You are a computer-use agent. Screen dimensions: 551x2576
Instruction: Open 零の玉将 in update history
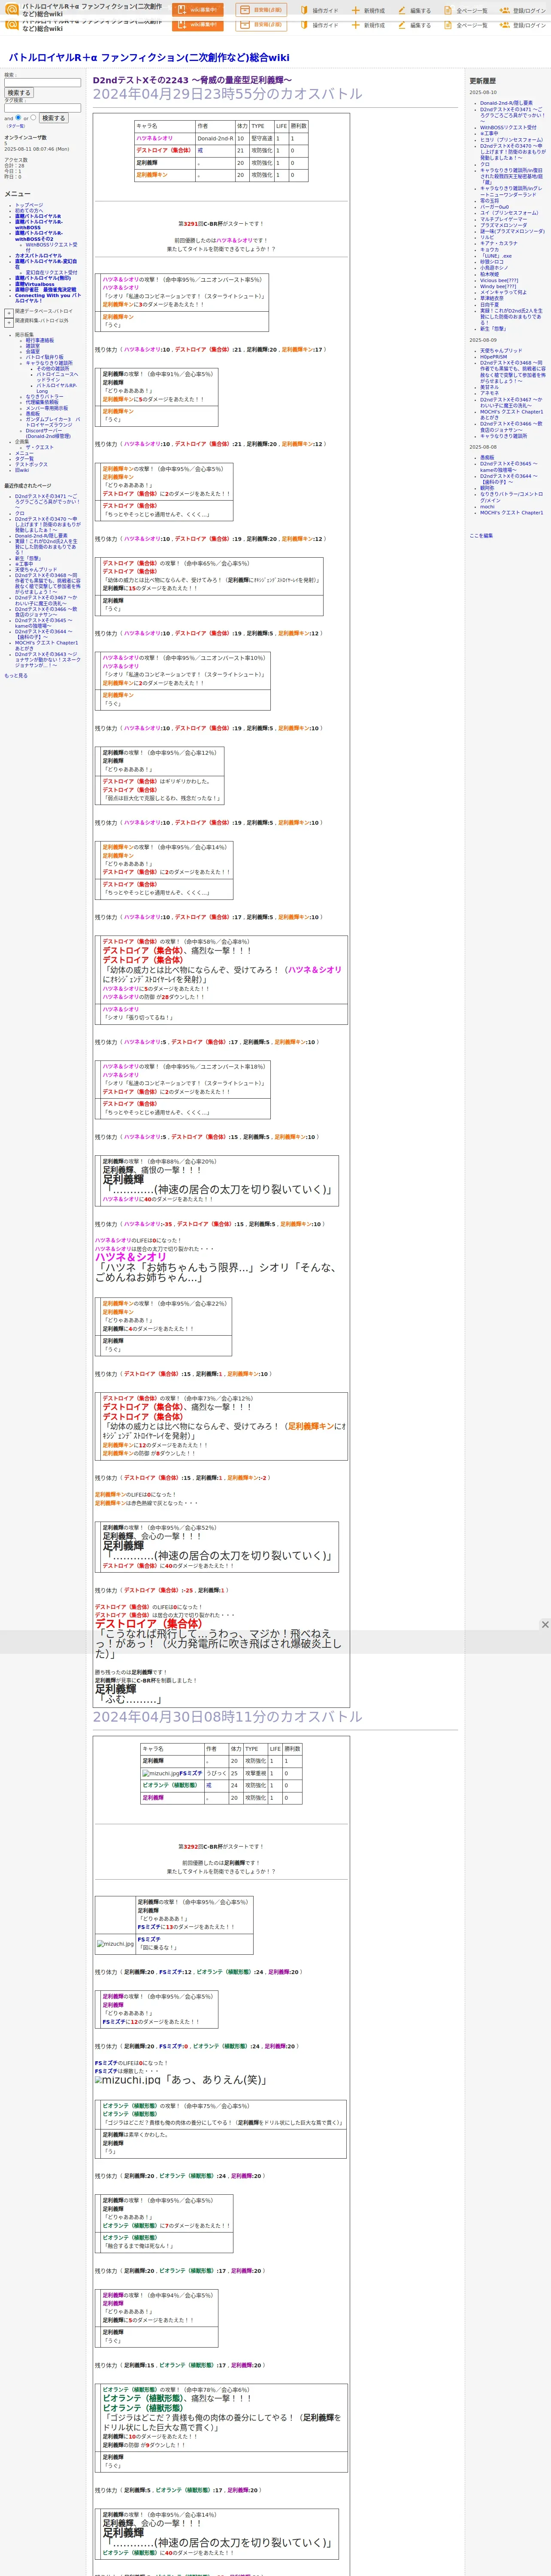click(x=489, y=201)
